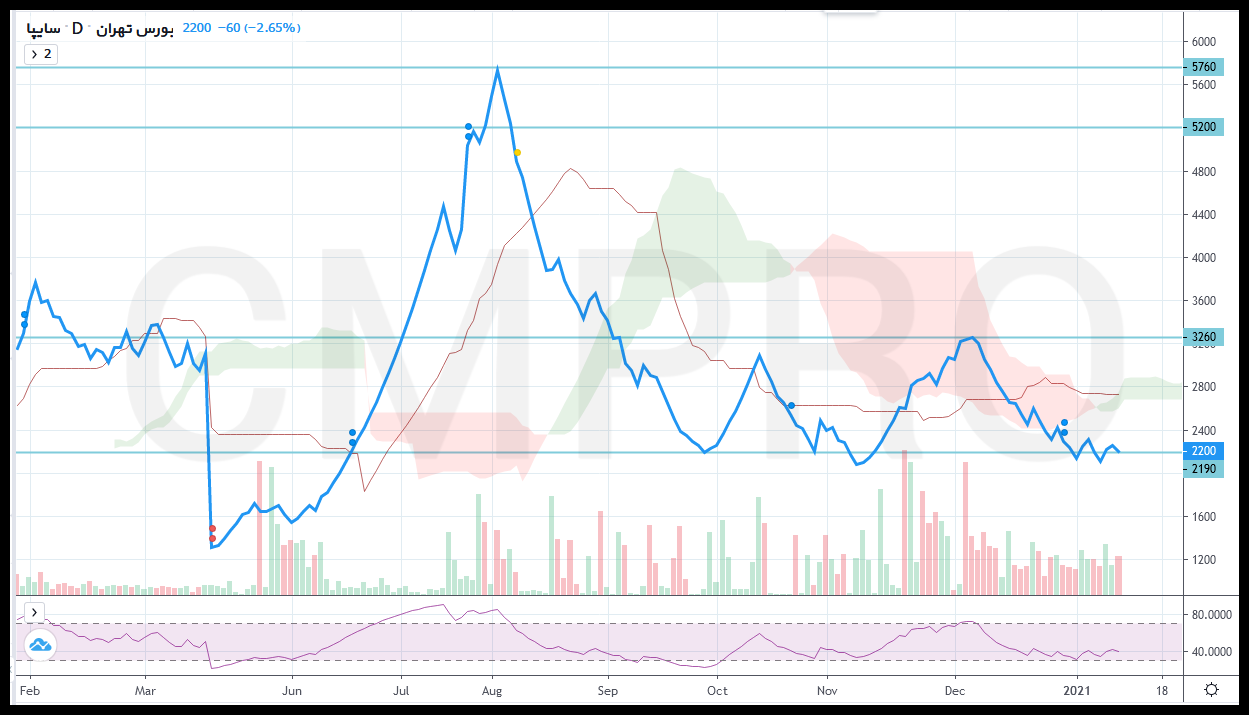Open chart settings gear icon
1249x715 pixels.
point(1211,689)
